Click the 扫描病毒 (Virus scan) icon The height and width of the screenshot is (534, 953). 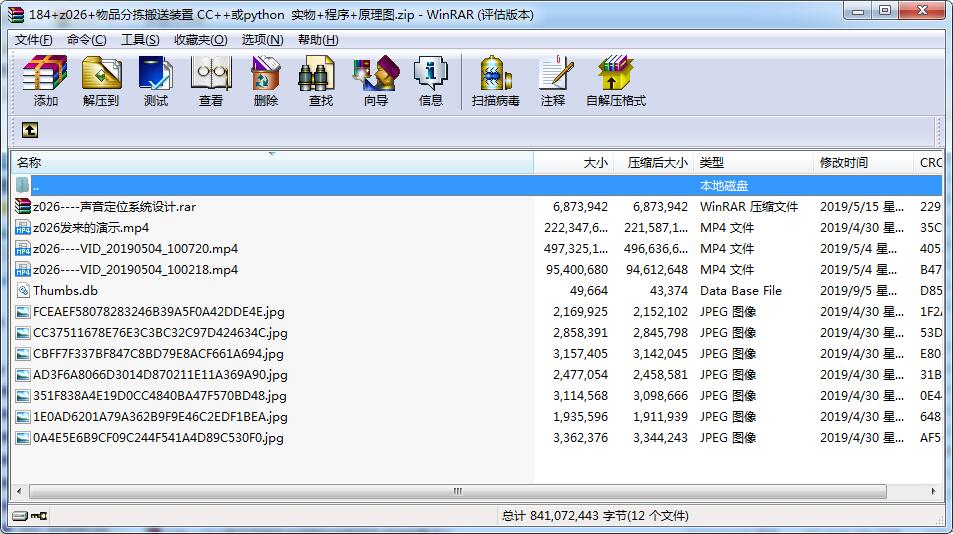(x=495, y=81)
